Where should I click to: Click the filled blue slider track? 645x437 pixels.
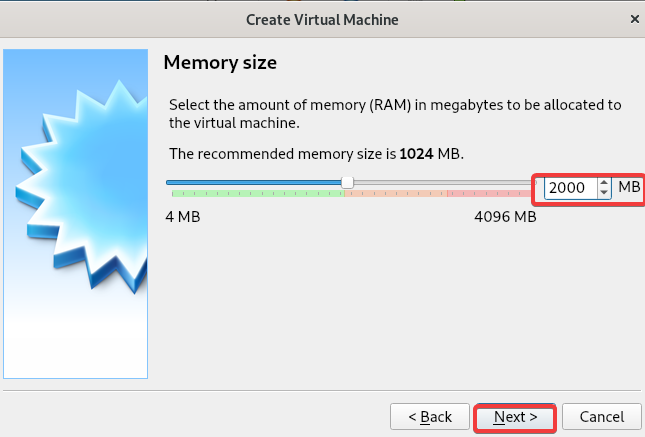(254, 182)
